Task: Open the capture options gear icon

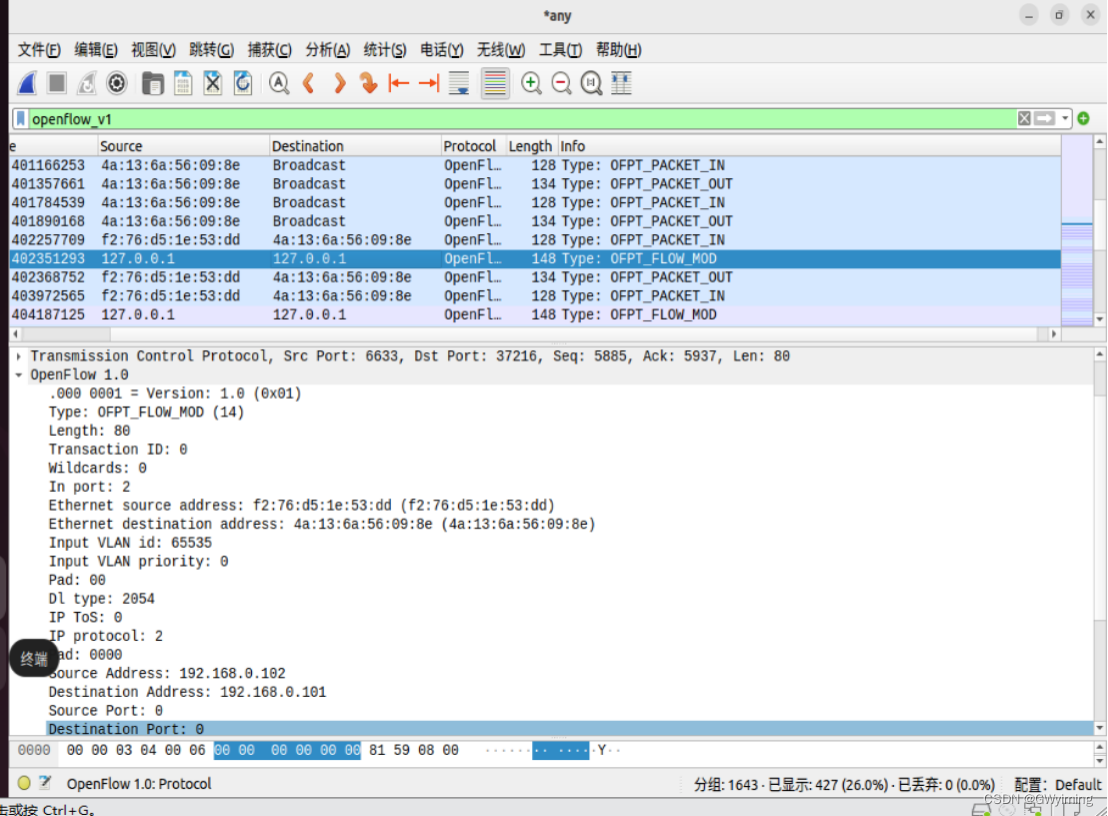Action: point(116,83)
